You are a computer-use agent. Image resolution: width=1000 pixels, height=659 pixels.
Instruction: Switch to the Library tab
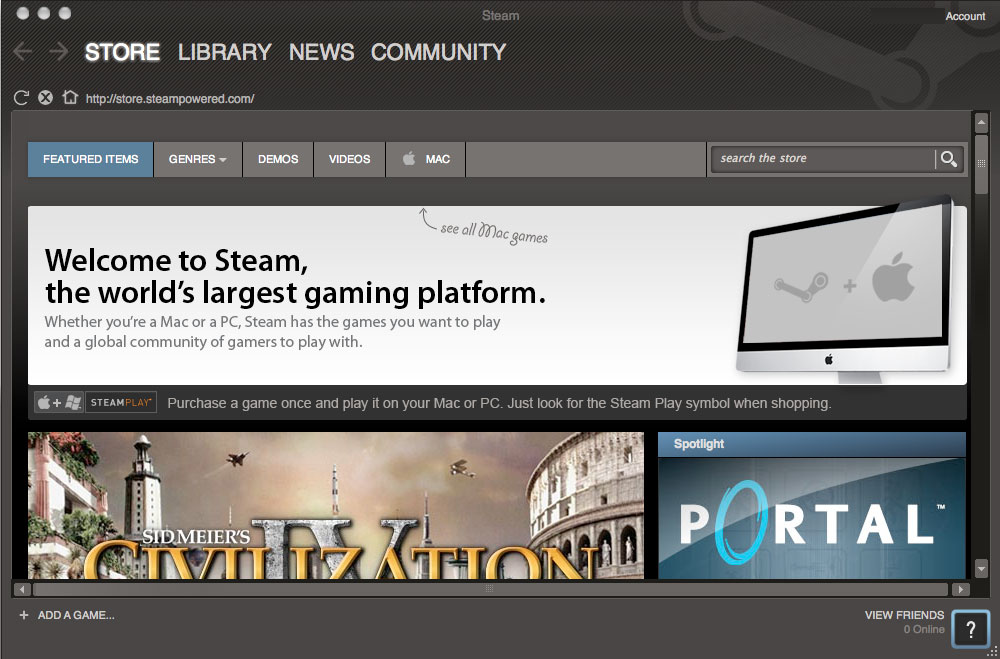224,52
